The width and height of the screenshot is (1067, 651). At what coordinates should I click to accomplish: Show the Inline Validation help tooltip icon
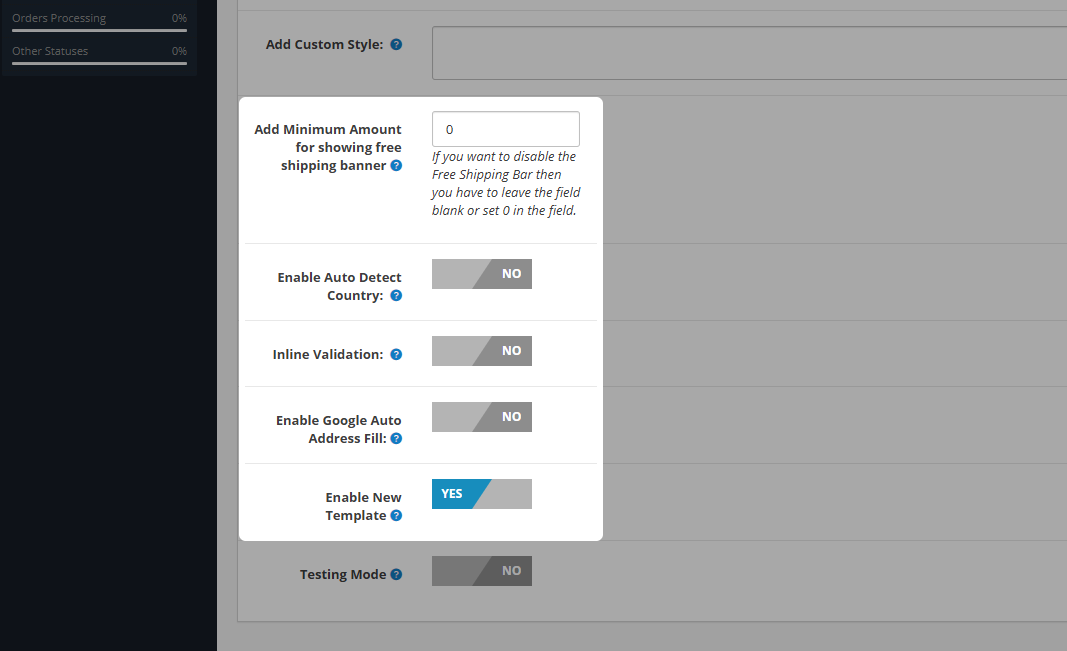396,355
